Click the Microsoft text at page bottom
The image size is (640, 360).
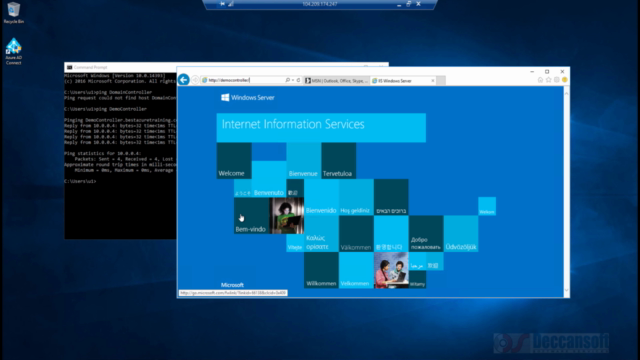232,285
